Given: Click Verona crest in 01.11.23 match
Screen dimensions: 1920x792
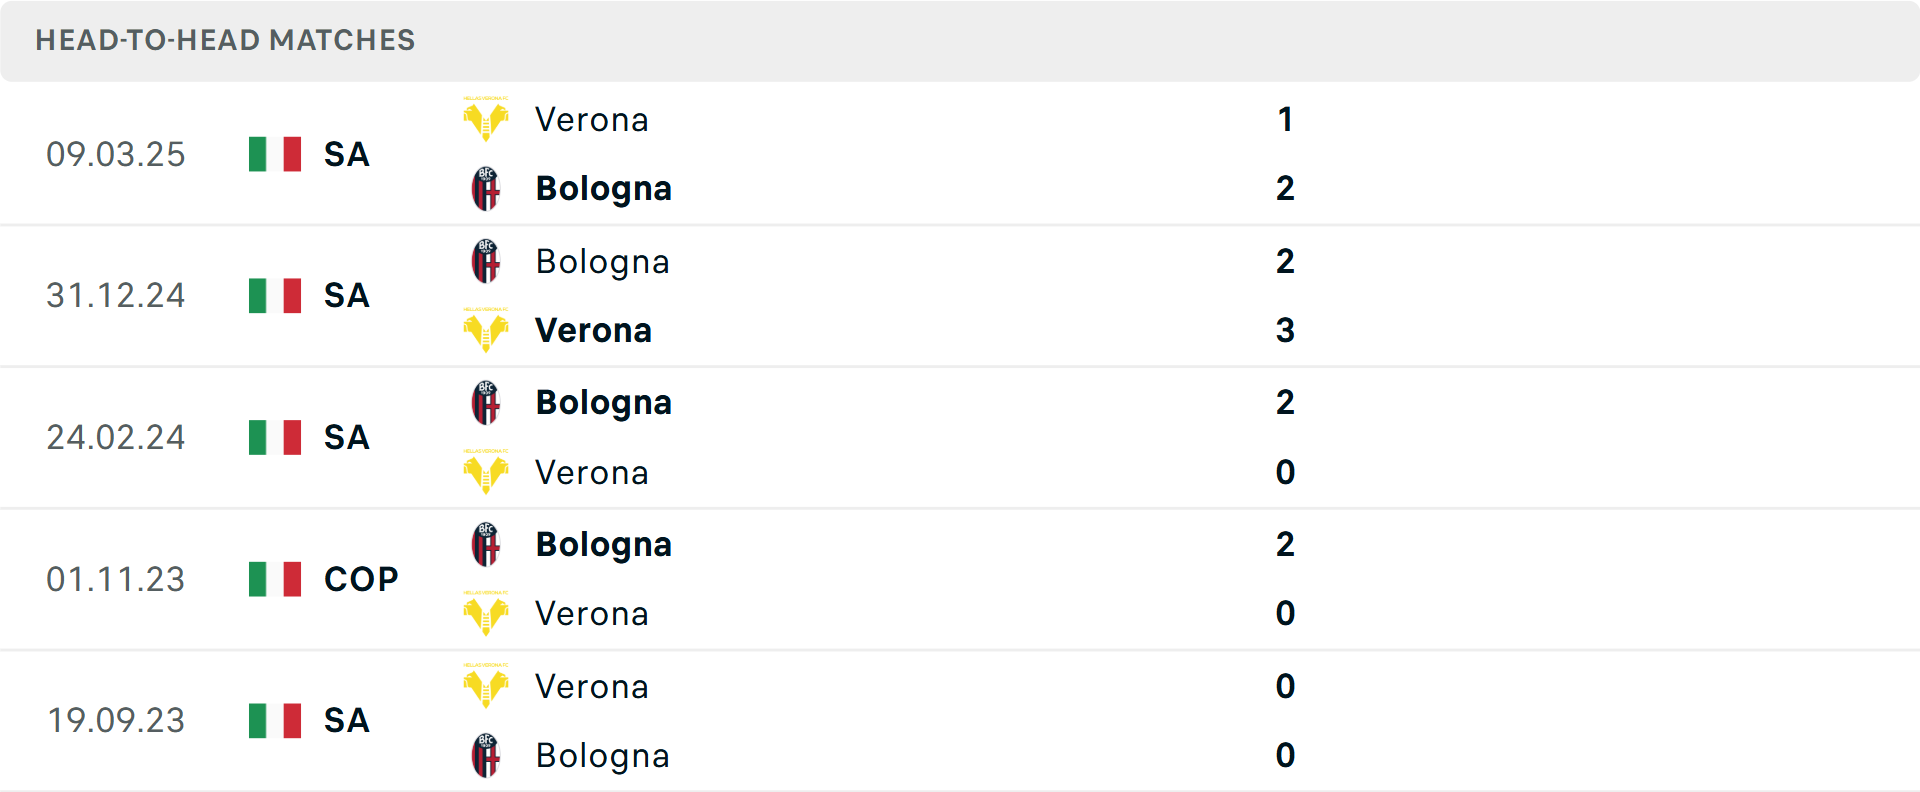Looking at the screenshot, I should point(486,614).
